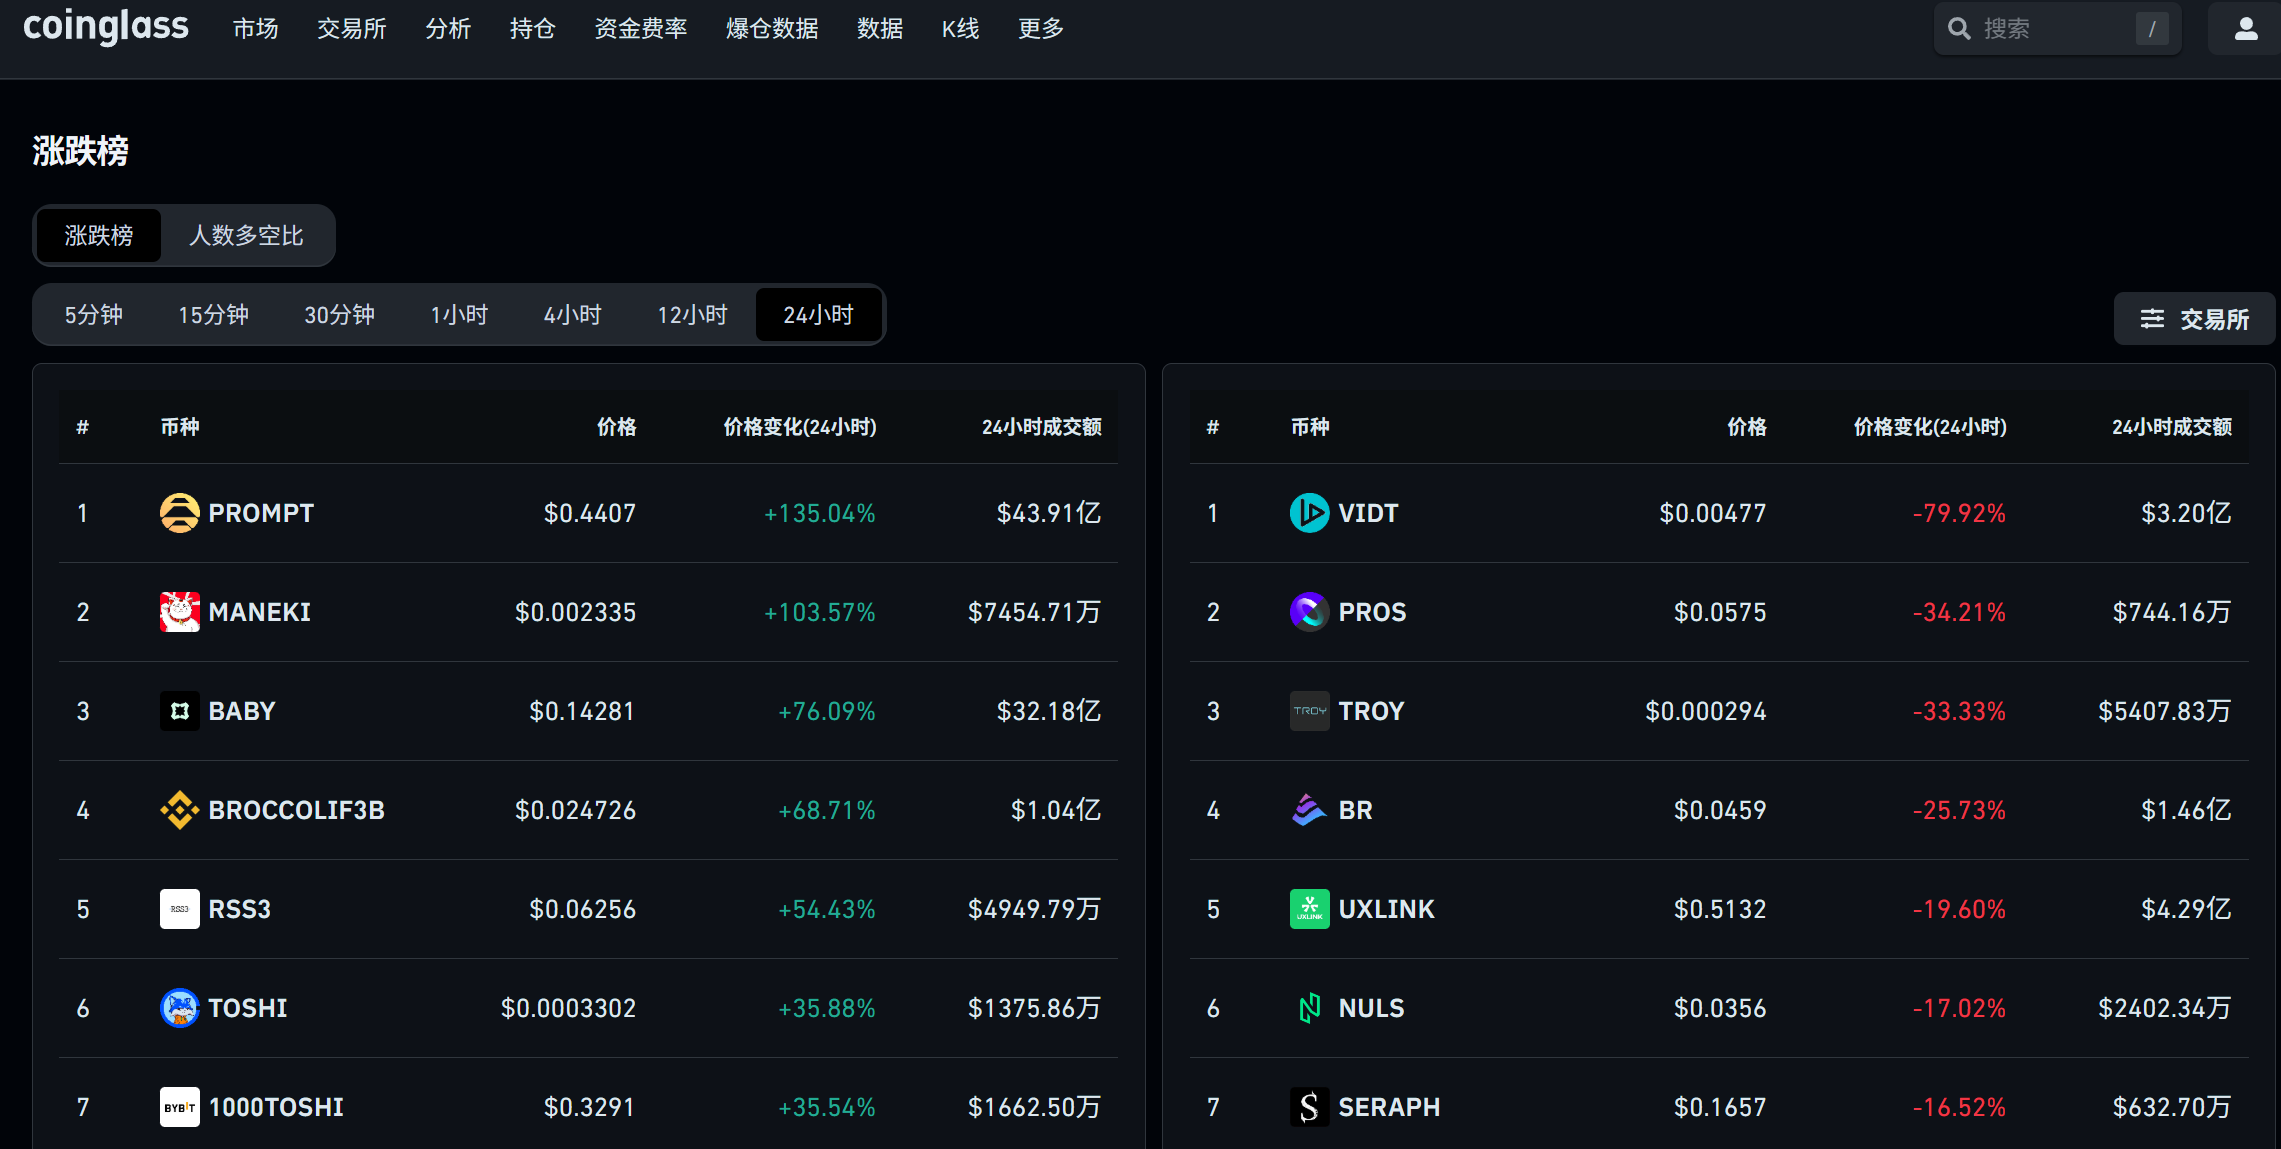Switch timeframe to 5分钟
Screen dimensions: 2281x1149
click(93, 315)
